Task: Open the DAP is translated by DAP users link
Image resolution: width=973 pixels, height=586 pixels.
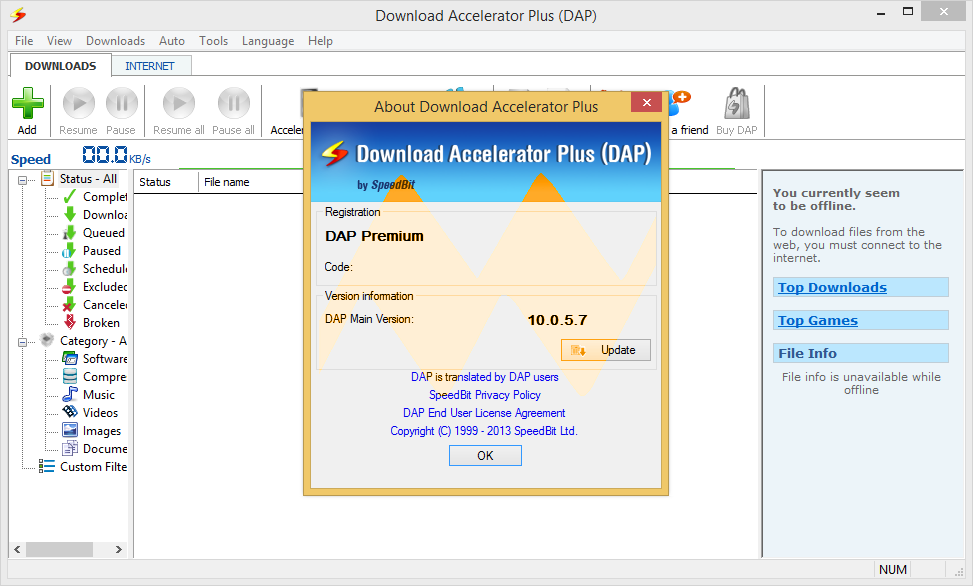Action: pyautogui.click(x=485, y=377)
